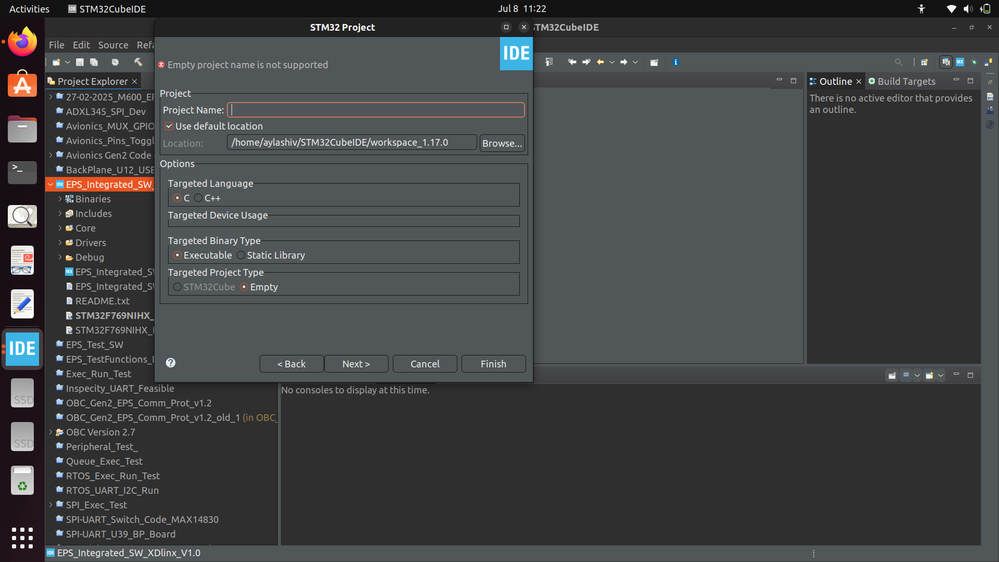Expand the OBC Version 2.7 project
999x562 pixels.
click(51, 432)
